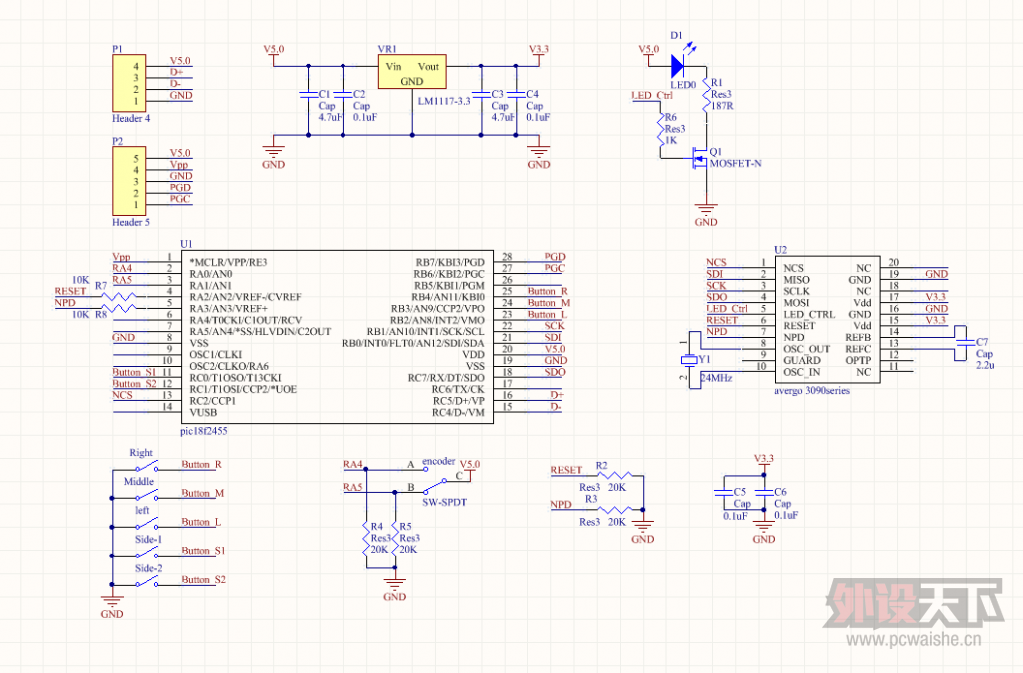Click the pic18f2455 part name text
This screenshot has height=673, width=1023.
(204, 431)
